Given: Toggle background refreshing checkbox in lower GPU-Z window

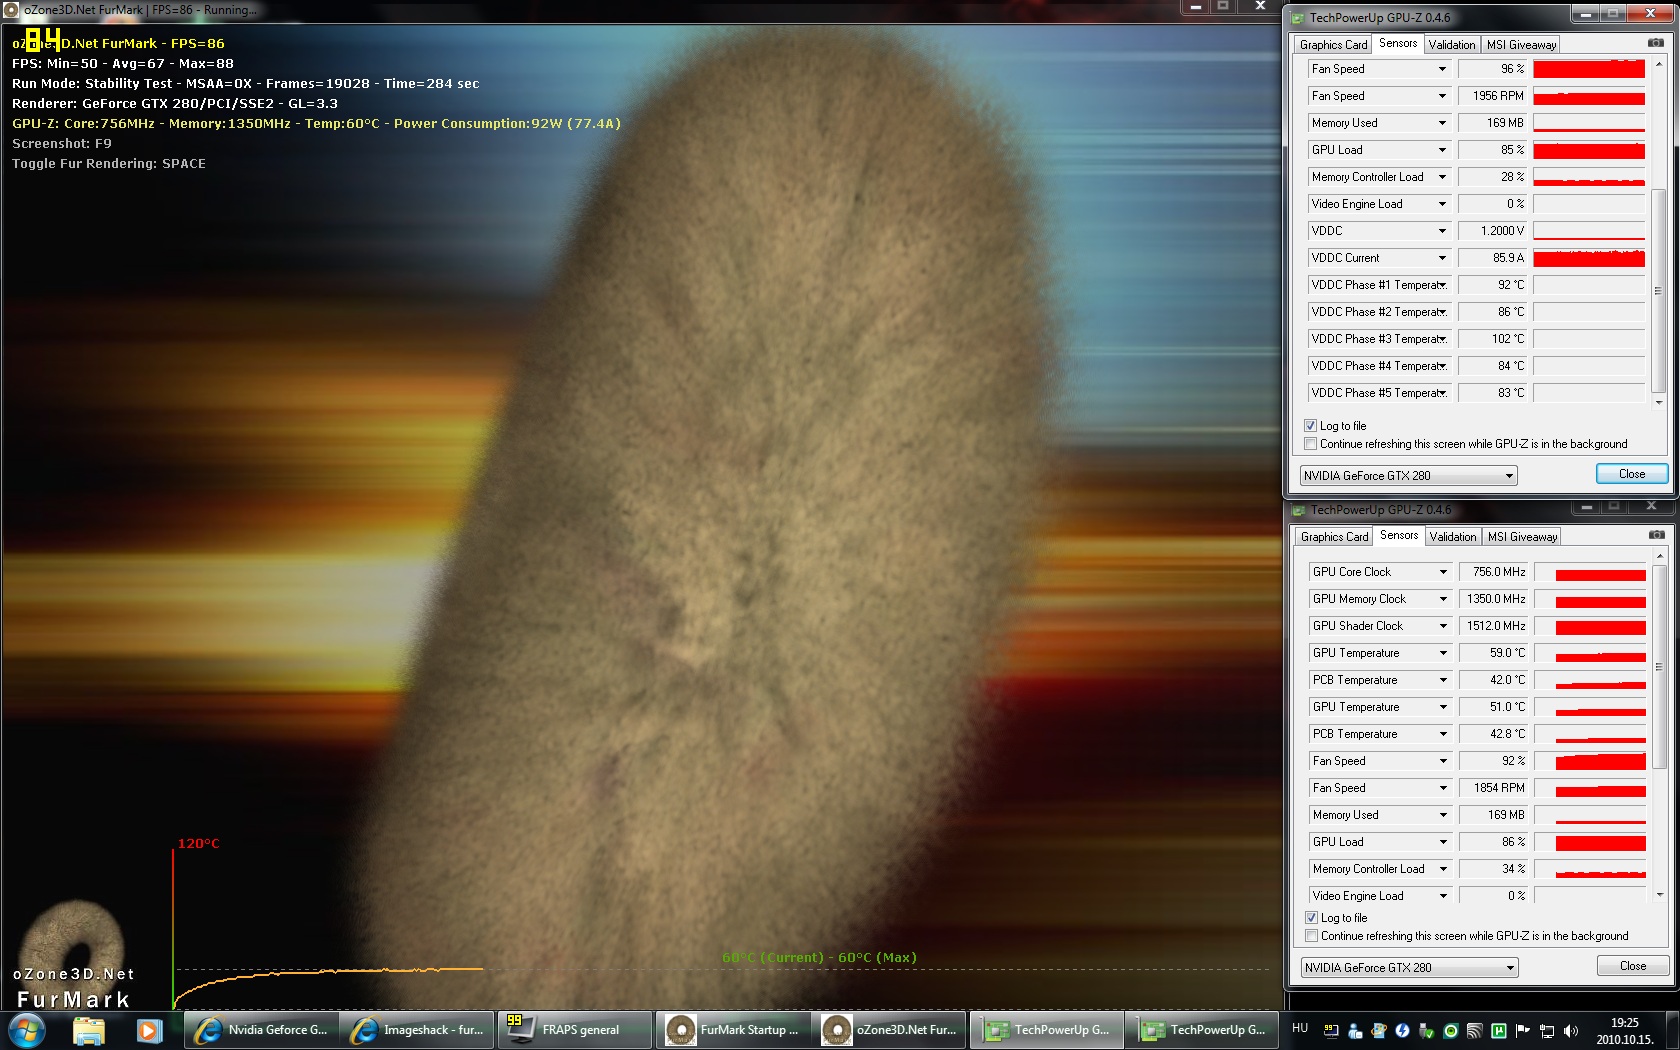Looking at the screenshot, I should tap(1312, 936).
